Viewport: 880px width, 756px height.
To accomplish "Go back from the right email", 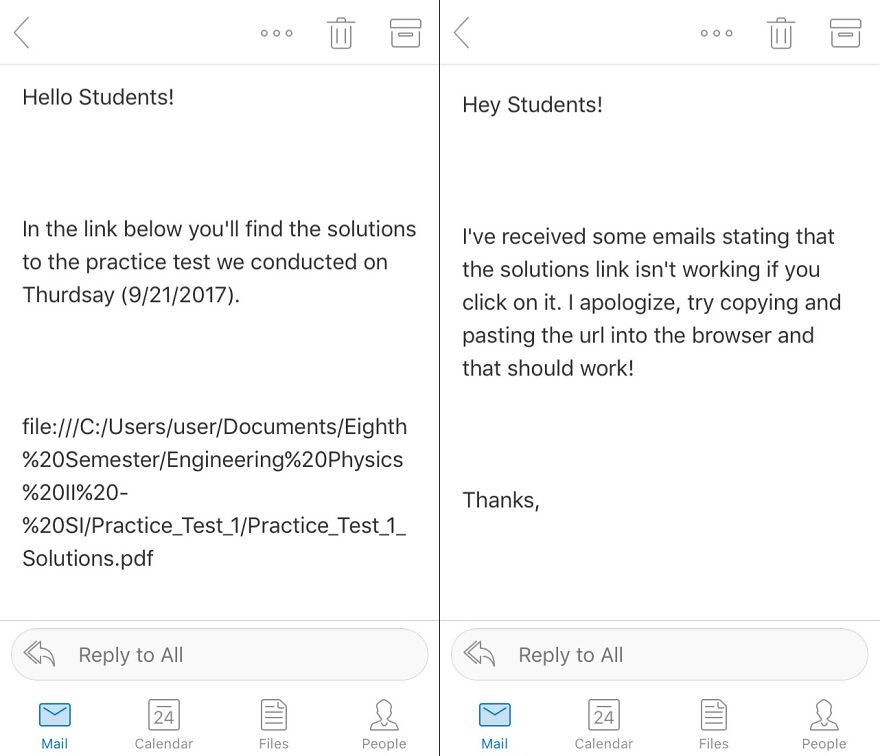I will point(462,32).
